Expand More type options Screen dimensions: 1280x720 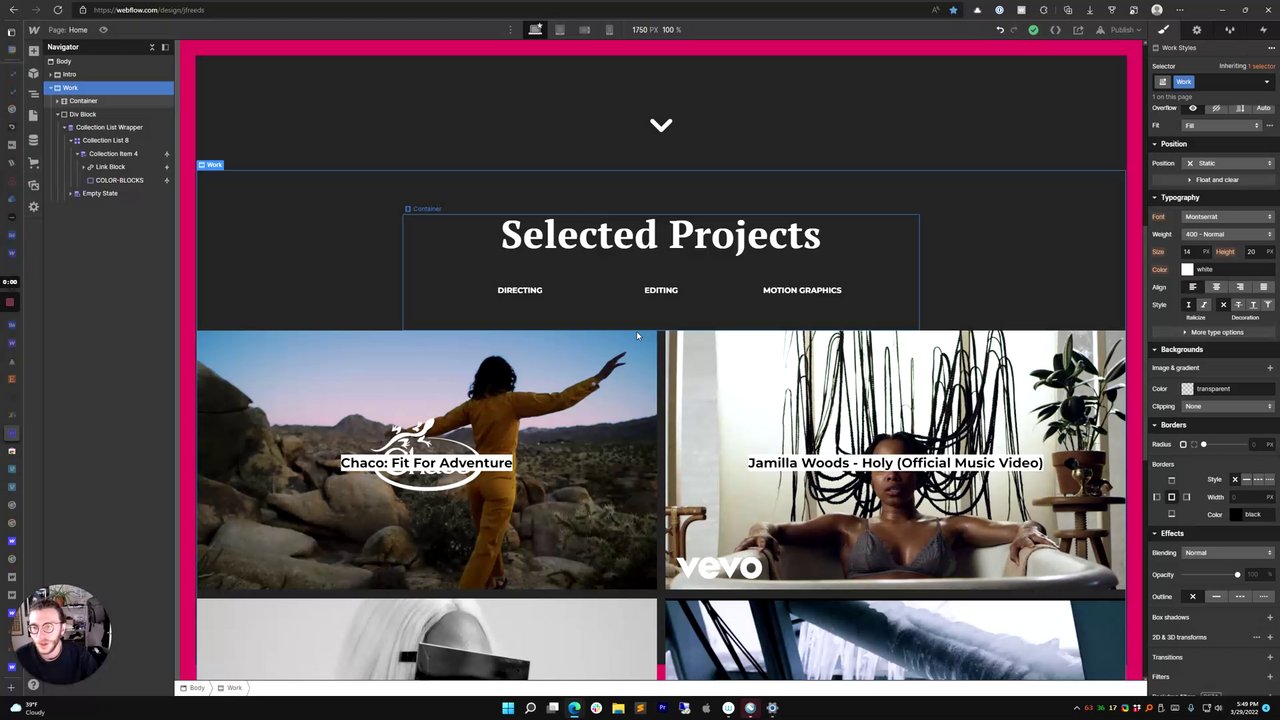pyautogui.click(x=1214, y=332)
